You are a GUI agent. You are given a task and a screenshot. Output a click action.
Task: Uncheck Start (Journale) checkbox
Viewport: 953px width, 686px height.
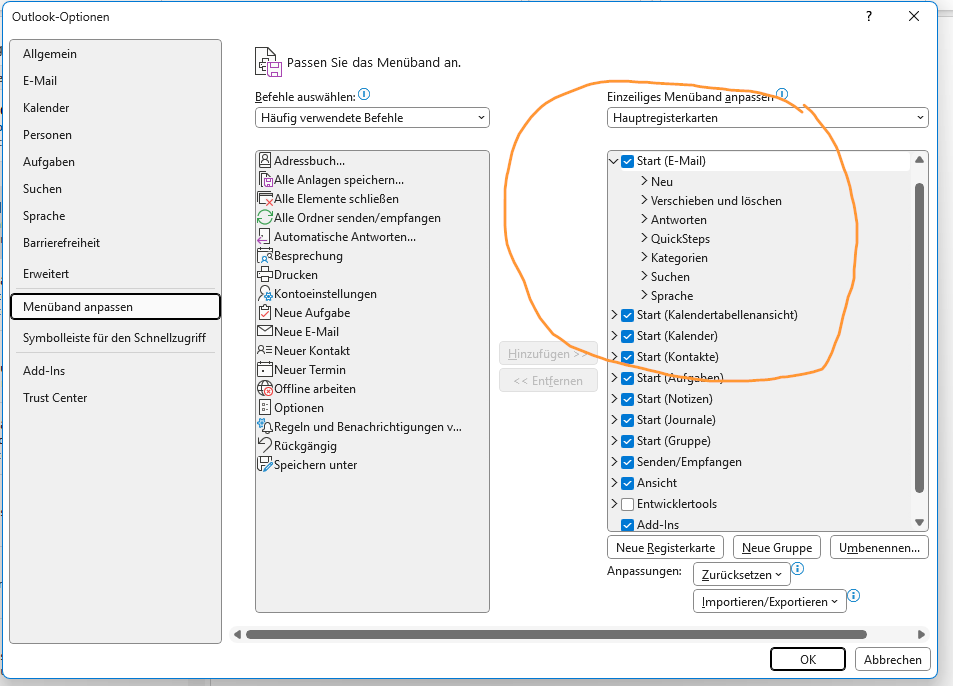[x=628, y=420]
